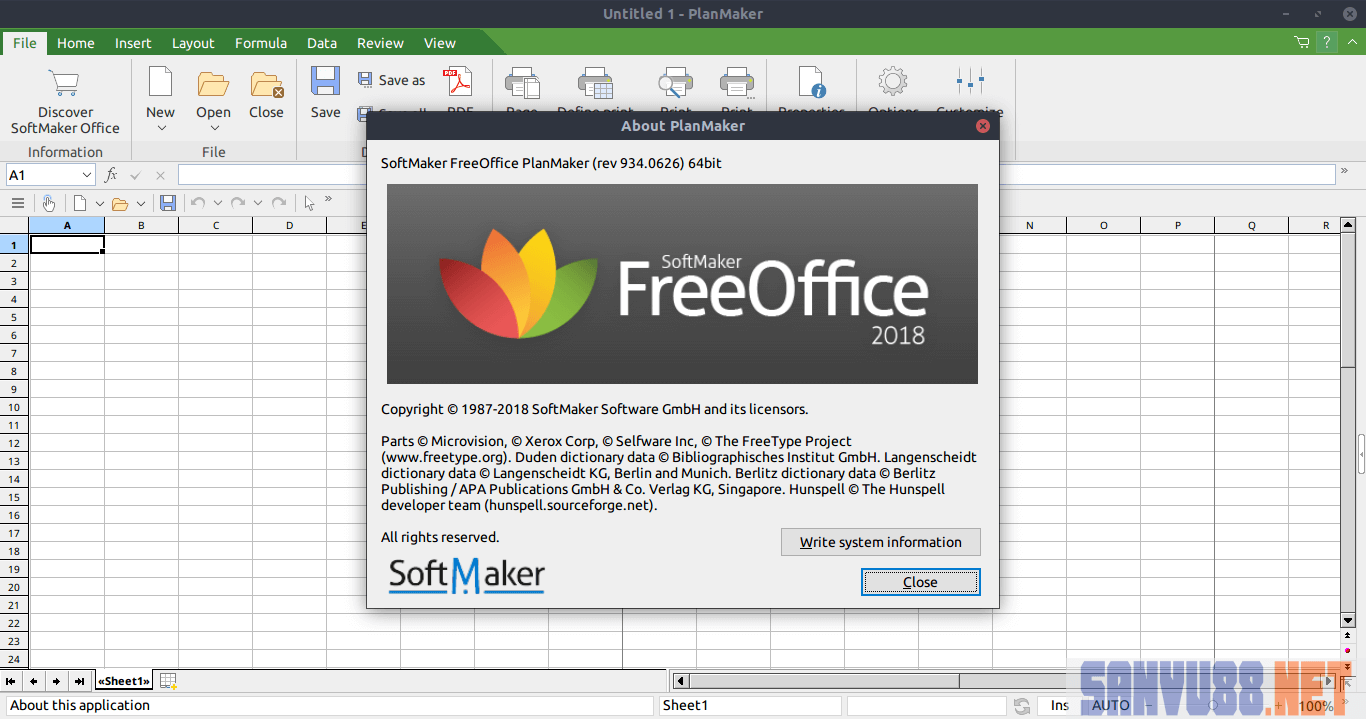This screenshot has width=1366, height=719.
Task: Go to the previous sheet tab arrow
Action: click(x=34, y=681)
